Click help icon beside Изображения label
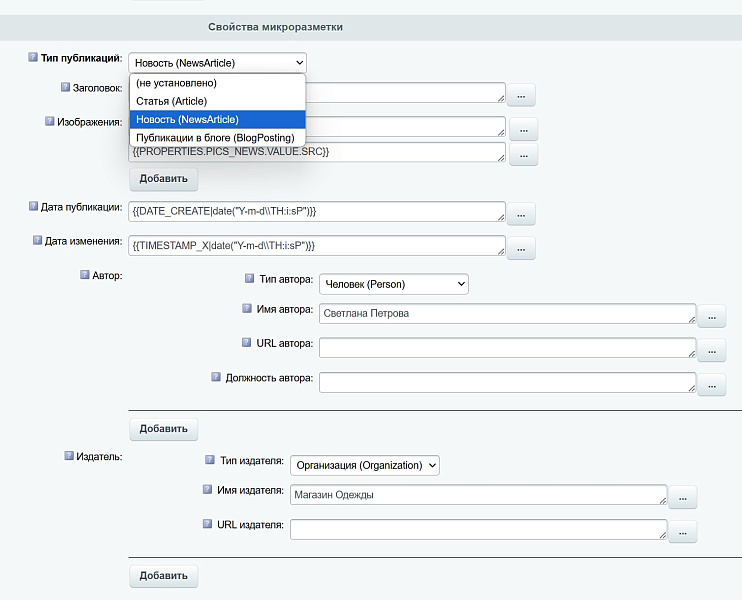742x600 pixels. (x=49, y=121)
